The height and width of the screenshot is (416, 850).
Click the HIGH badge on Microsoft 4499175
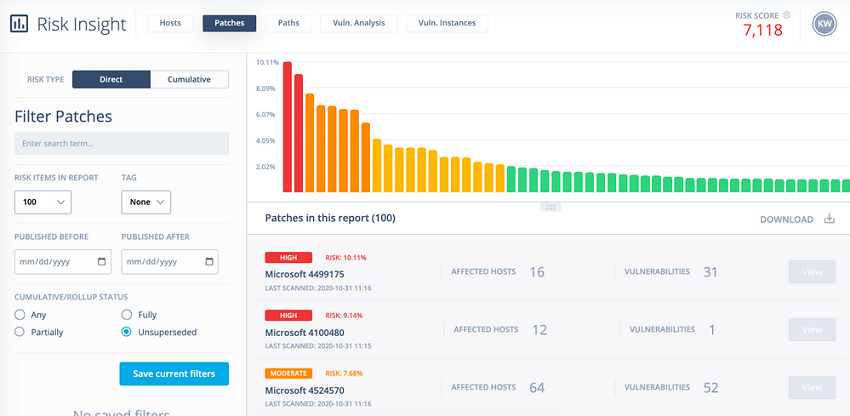pos(288,258)
